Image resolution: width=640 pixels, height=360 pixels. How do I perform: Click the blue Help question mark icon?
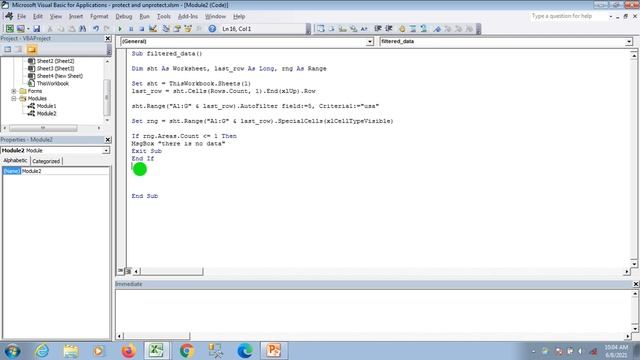point(212,29)
